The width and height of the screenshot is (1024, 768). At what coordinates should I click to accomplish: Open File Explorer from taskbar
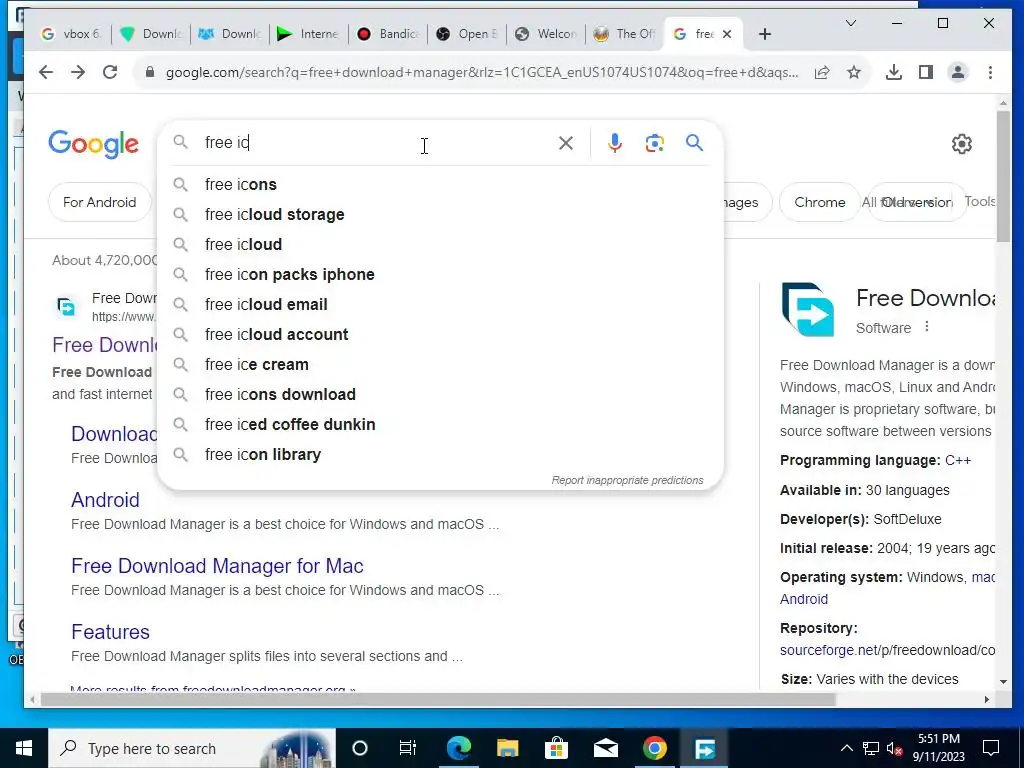[x=507, y=748]
